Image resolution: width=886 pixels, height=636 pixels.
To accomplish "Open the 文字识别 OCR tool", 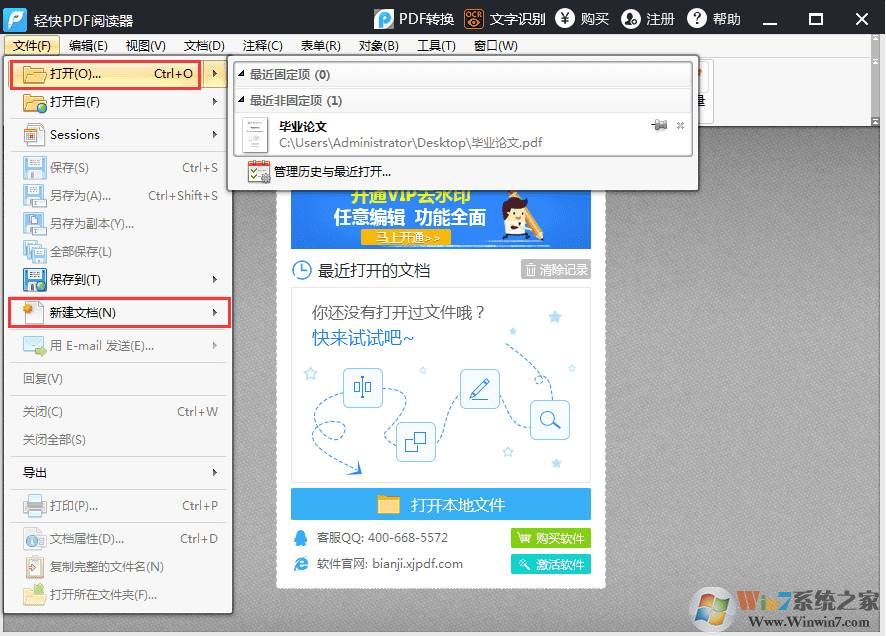I will click(474, 19).
